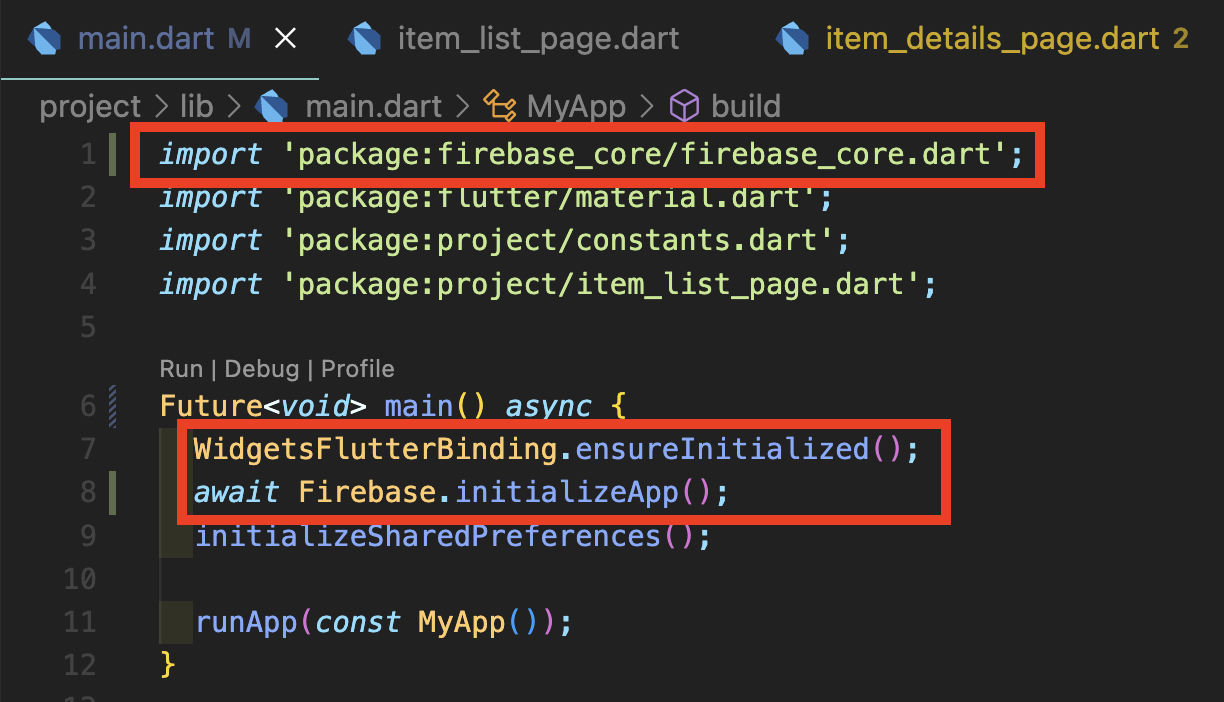Click the flutter/material.dart import line
The height and width of the screenshot is (702, 1224).
496,198
